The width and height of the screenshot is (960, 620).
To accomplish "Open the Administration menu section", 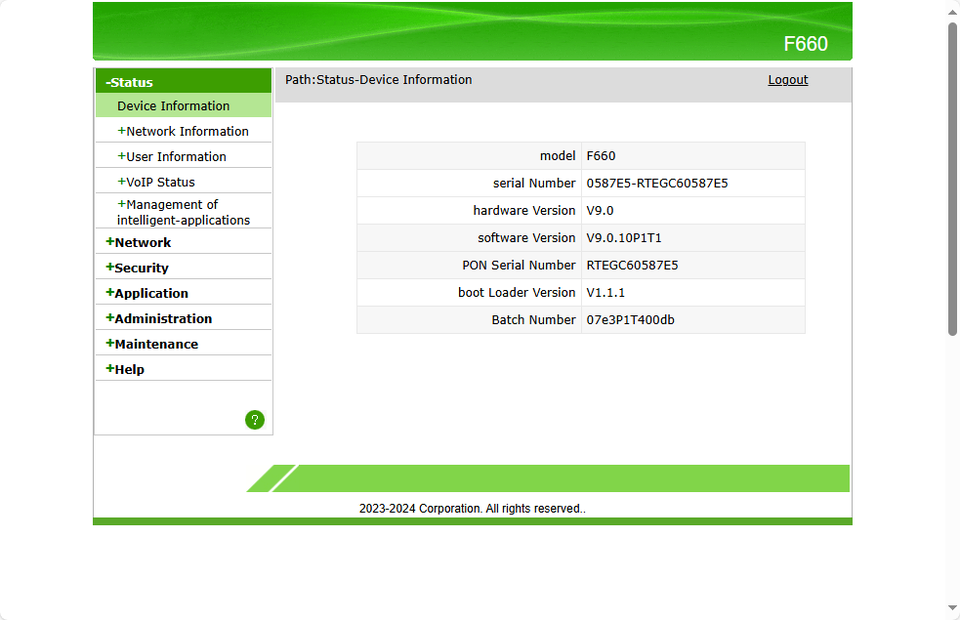I will point(162,319).
